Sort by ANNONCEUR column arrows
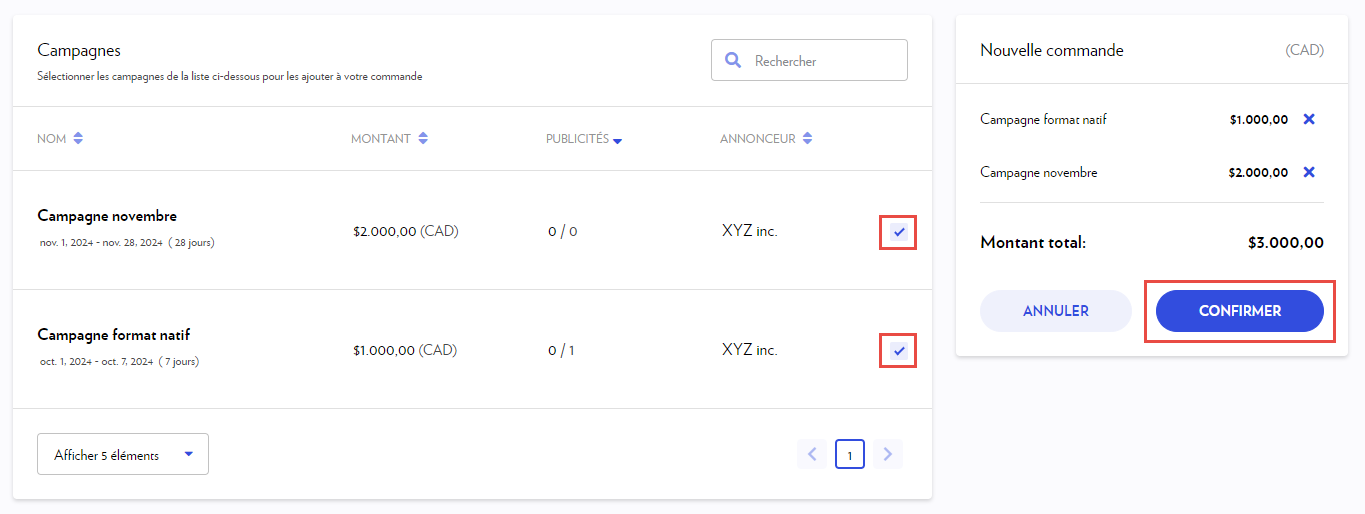Screen dimensions: 1365x514 pos(807,139)
